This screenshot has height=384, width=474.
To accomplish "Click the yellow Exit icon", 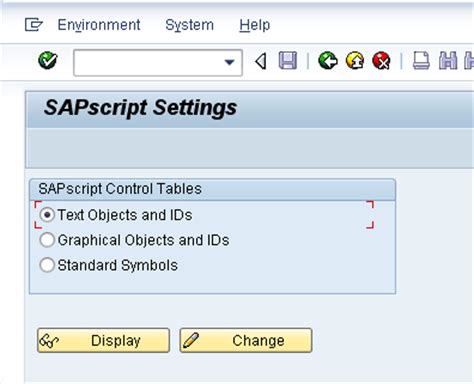I will 355,61.
